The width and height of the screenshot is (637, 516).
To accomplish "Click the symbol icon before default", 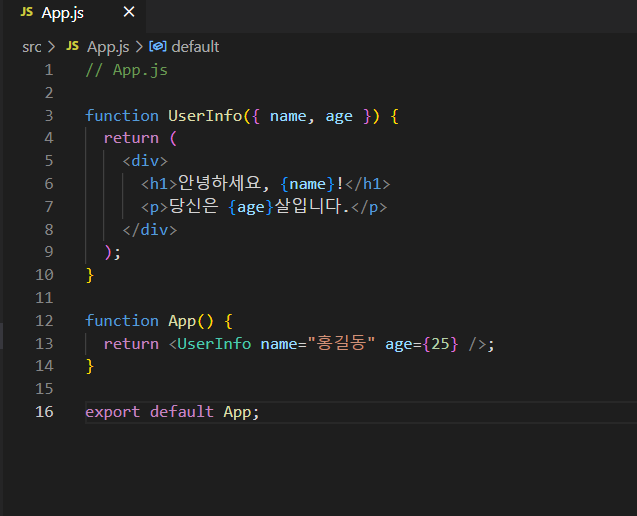I will click(x=158, y=46).
